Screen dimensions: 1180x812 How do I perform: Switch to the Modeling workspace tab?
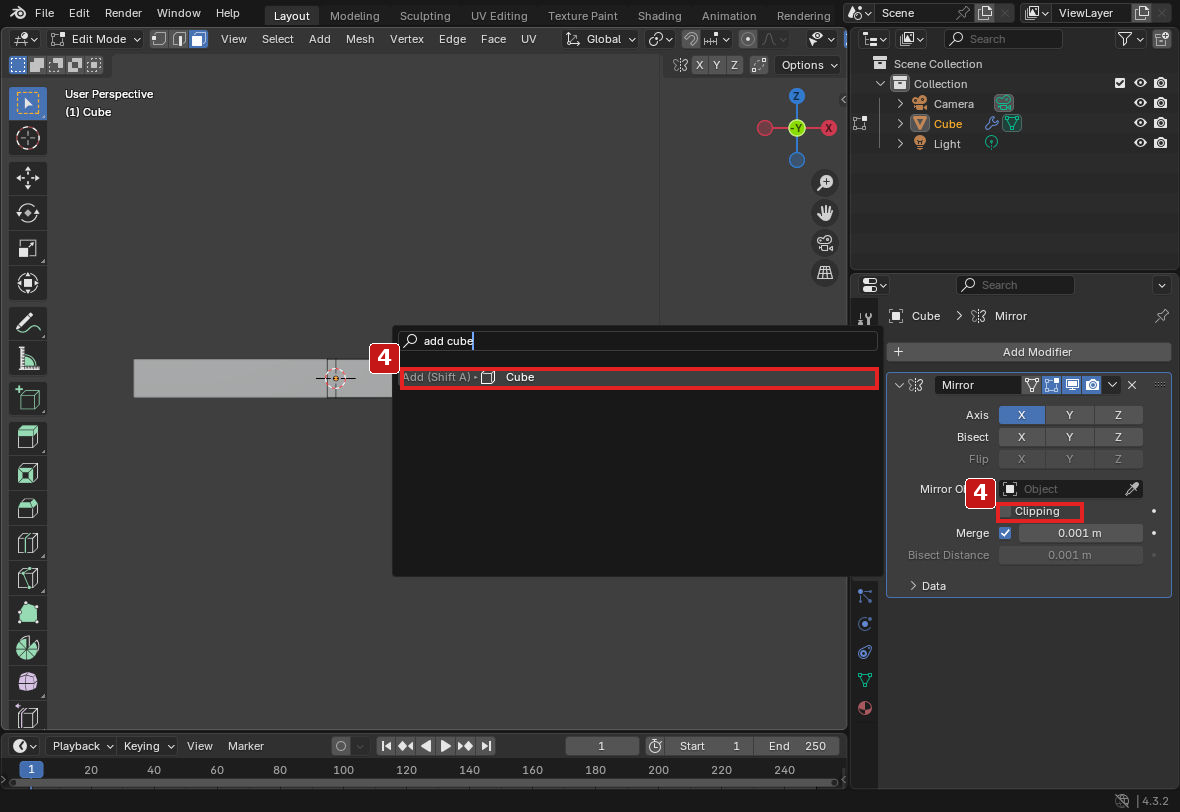(354, 15)
